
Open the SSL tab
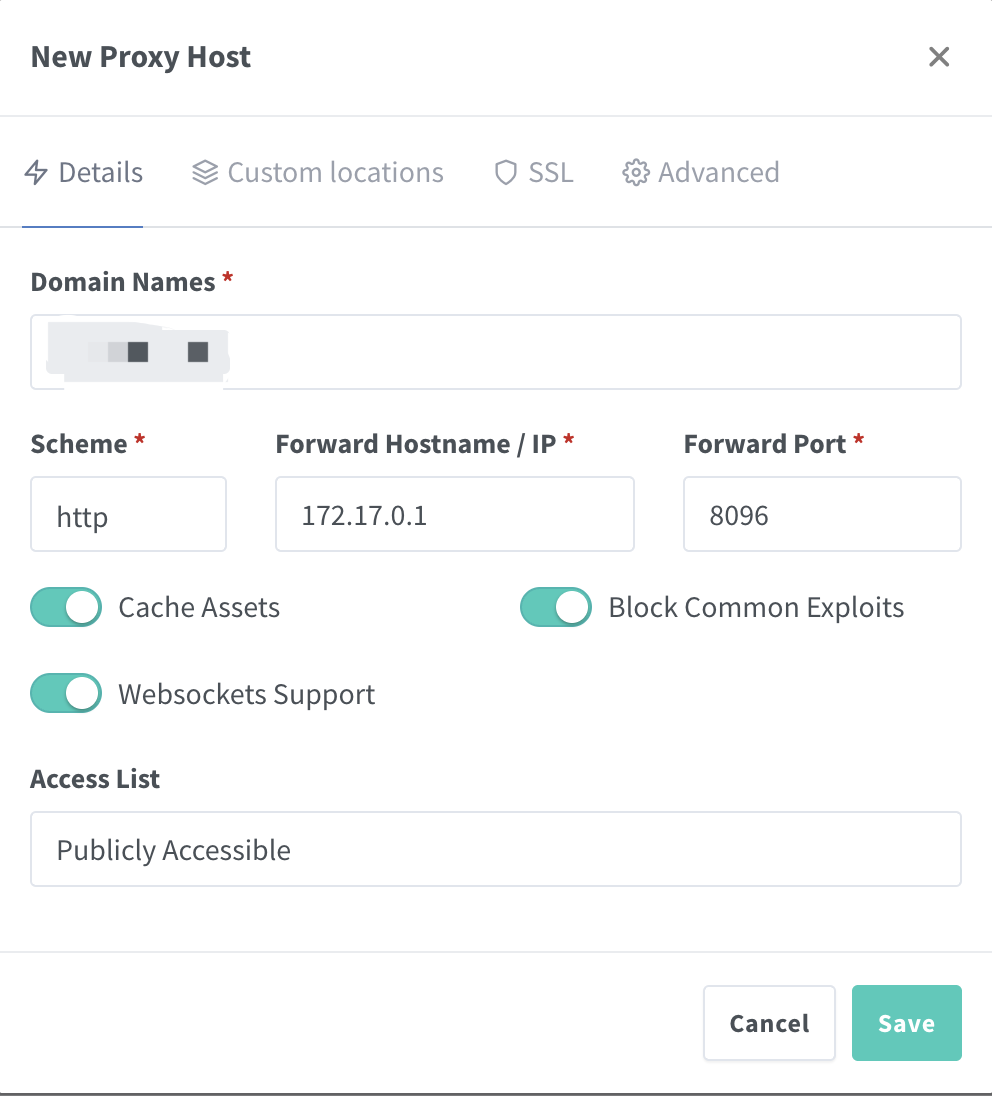click(551, 173)
